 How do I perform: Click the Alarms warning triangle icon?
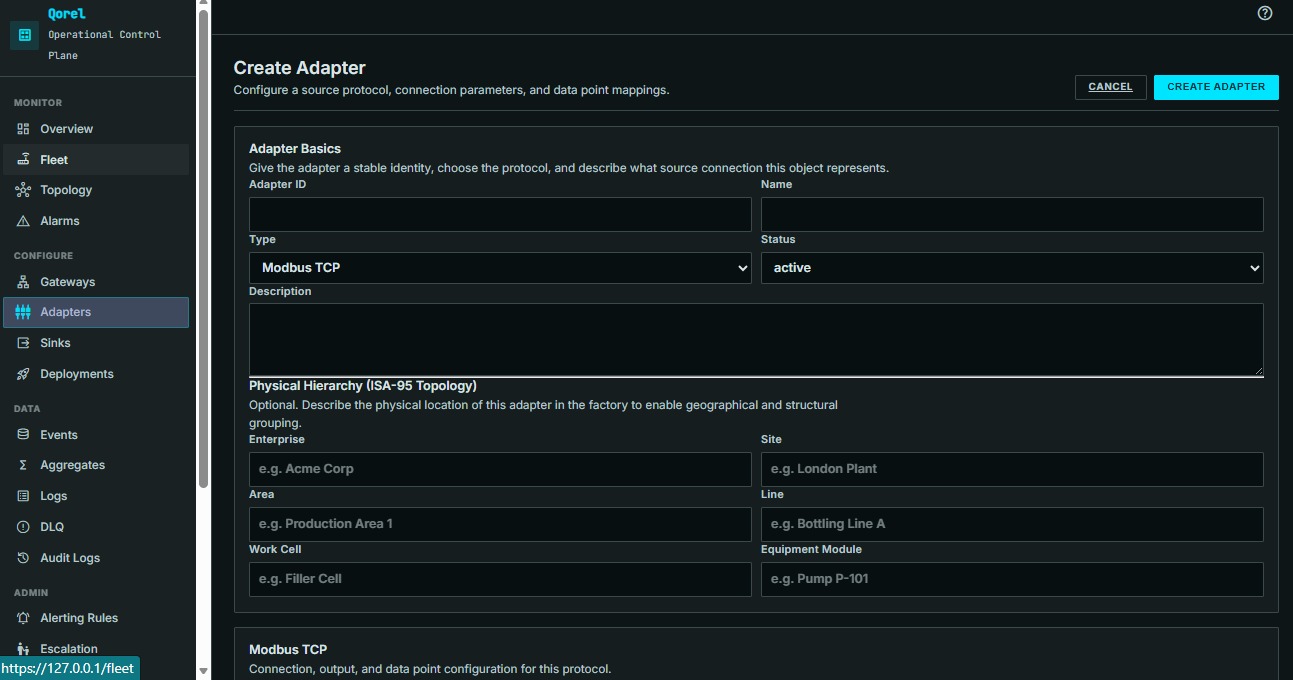23,221
